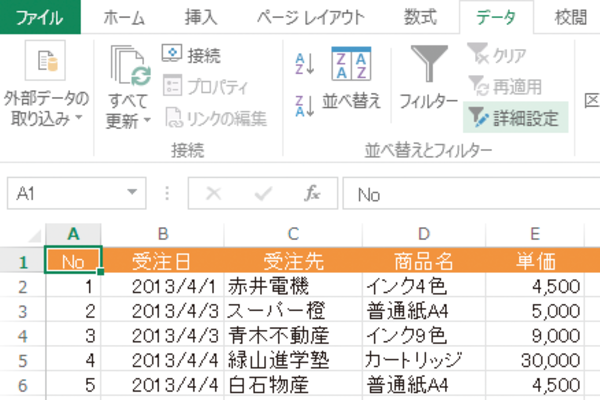
Task: Select row 6 header
Action: [23, 385]
